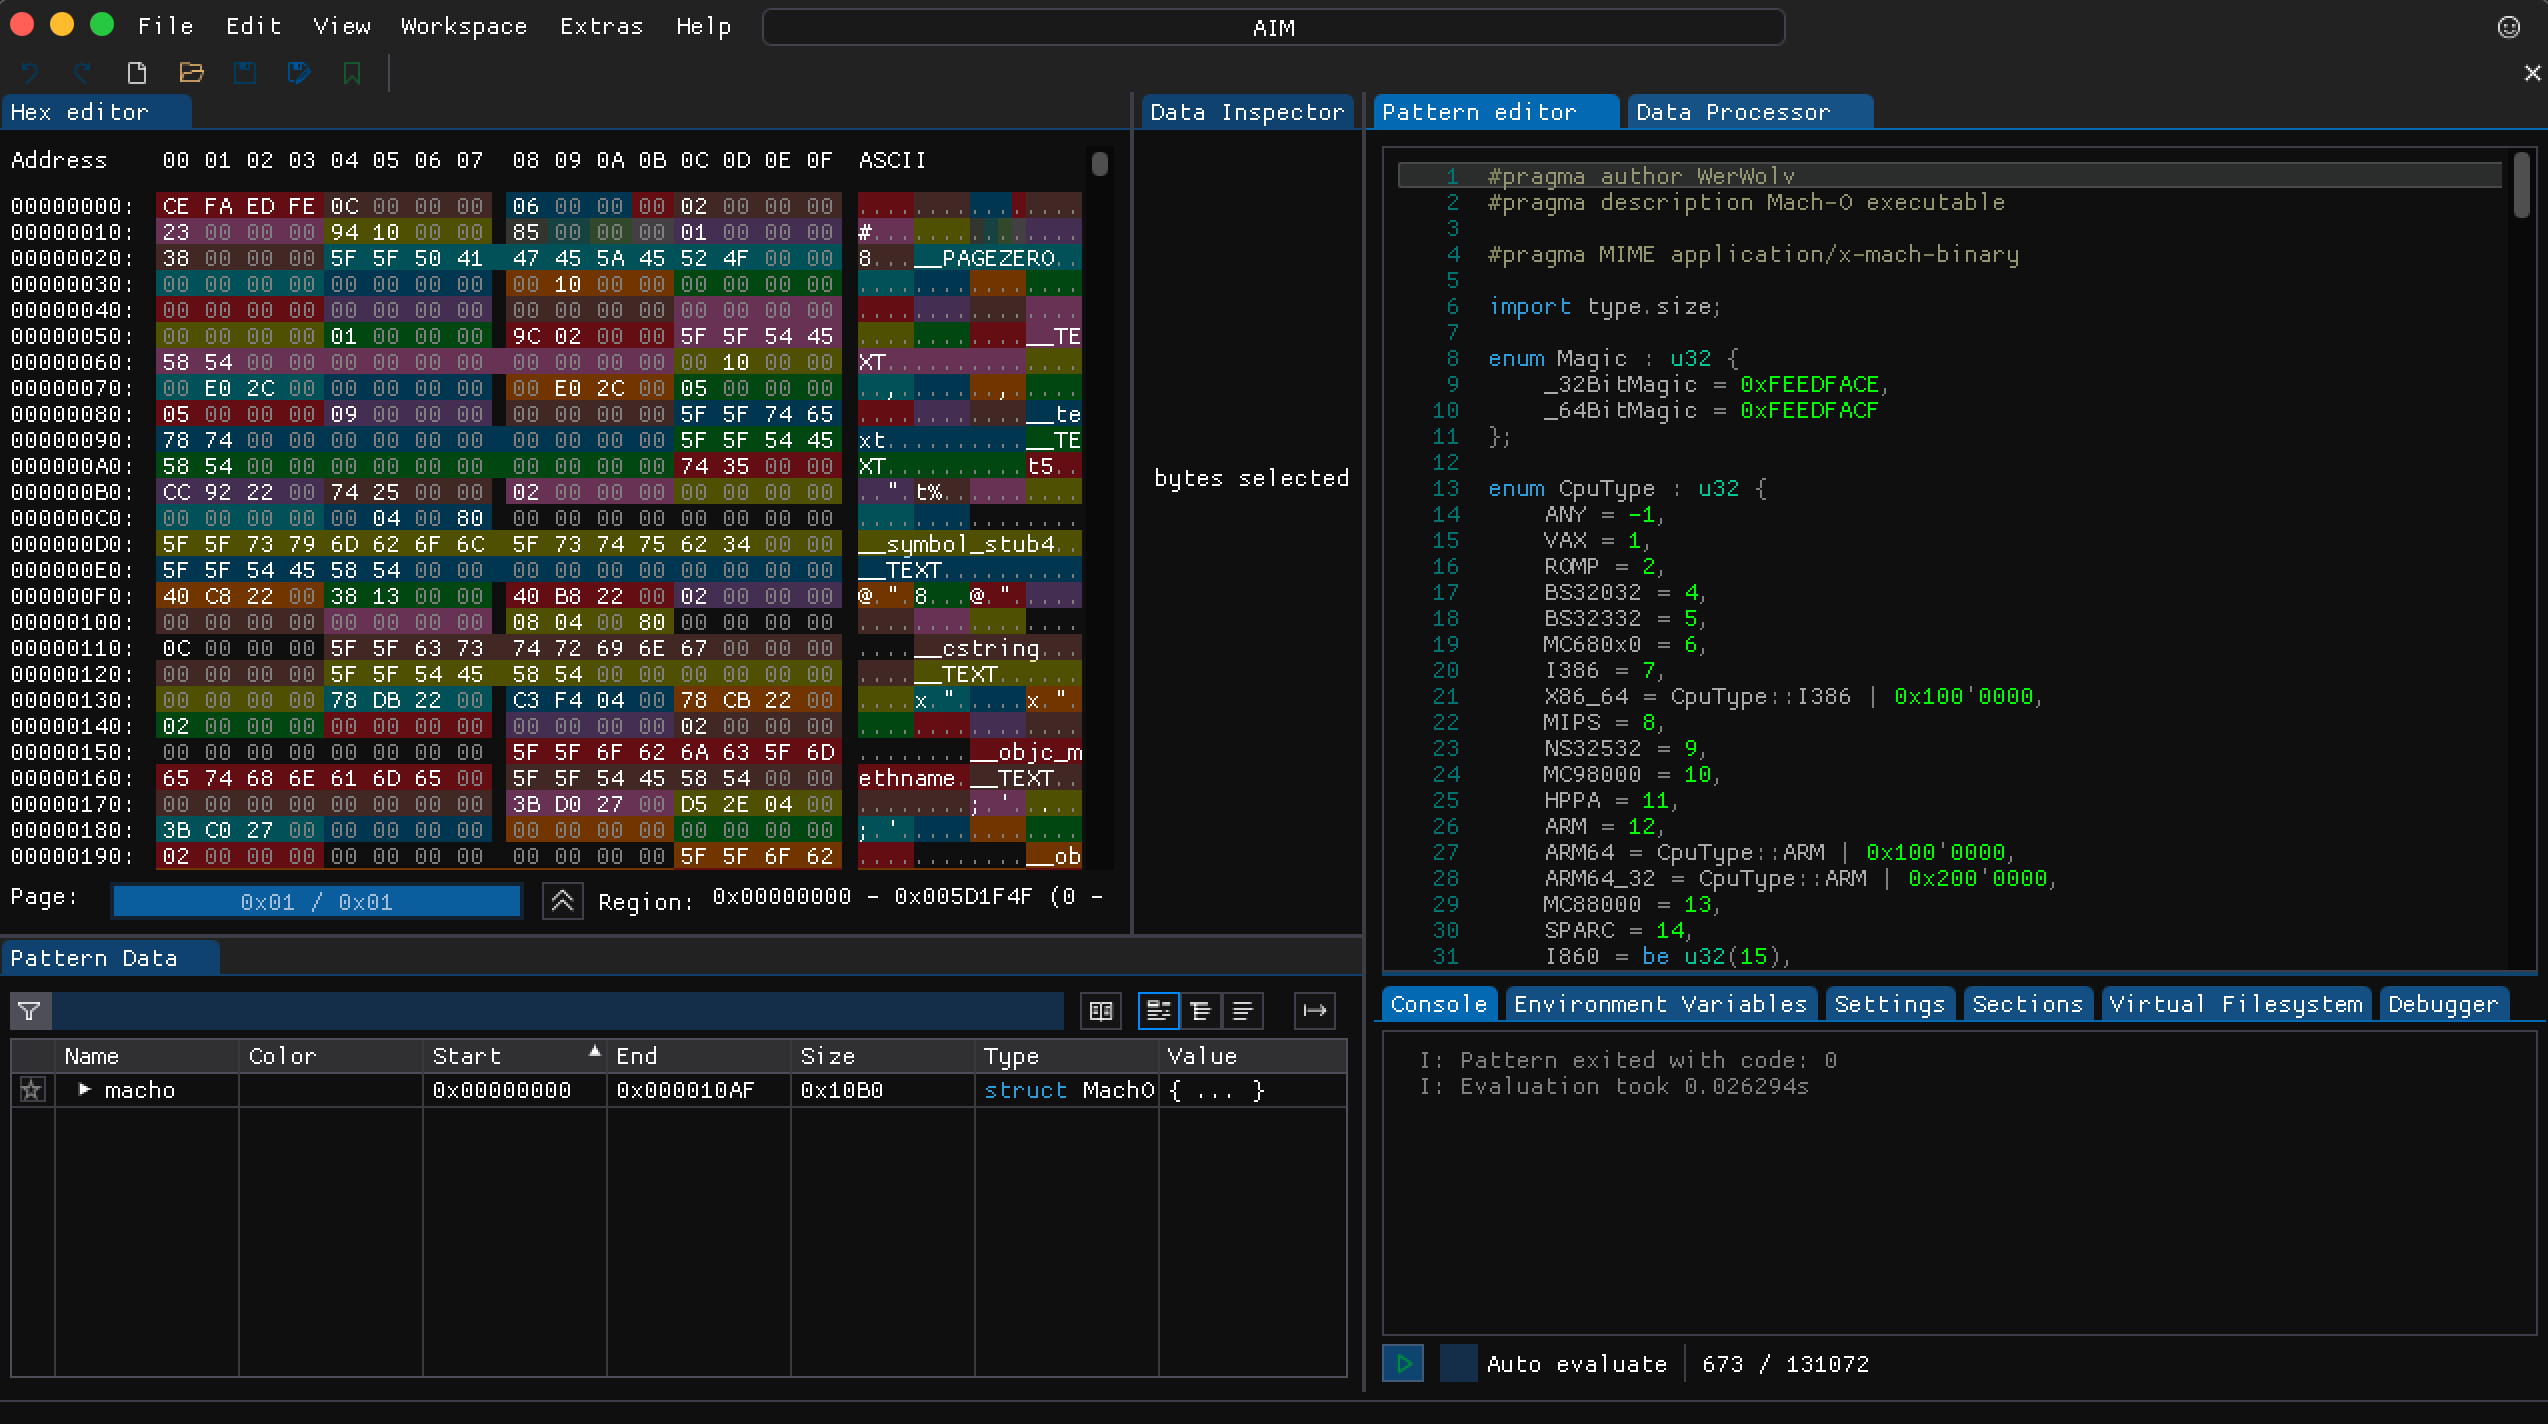Click the export arrow icon in Pattern Data
This screenshot has width=2548, height=1424.
1314,1011
